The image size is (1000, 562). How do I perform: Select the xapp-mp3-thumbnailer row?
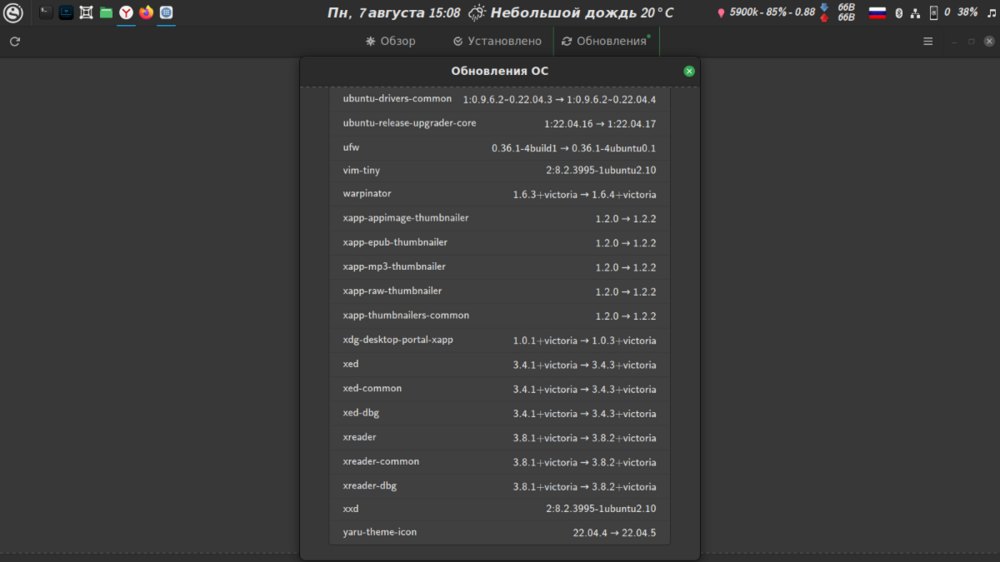click(x=499, y=267)
